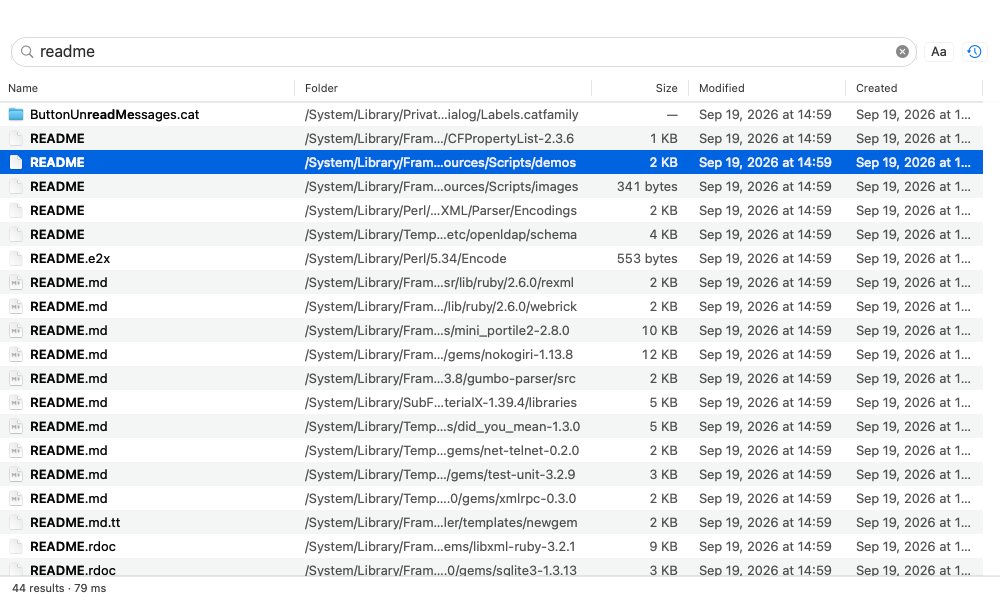Click the magnifying glass search icon
The height and width of the screenshot is (600, 1000).
click(27, 52)
